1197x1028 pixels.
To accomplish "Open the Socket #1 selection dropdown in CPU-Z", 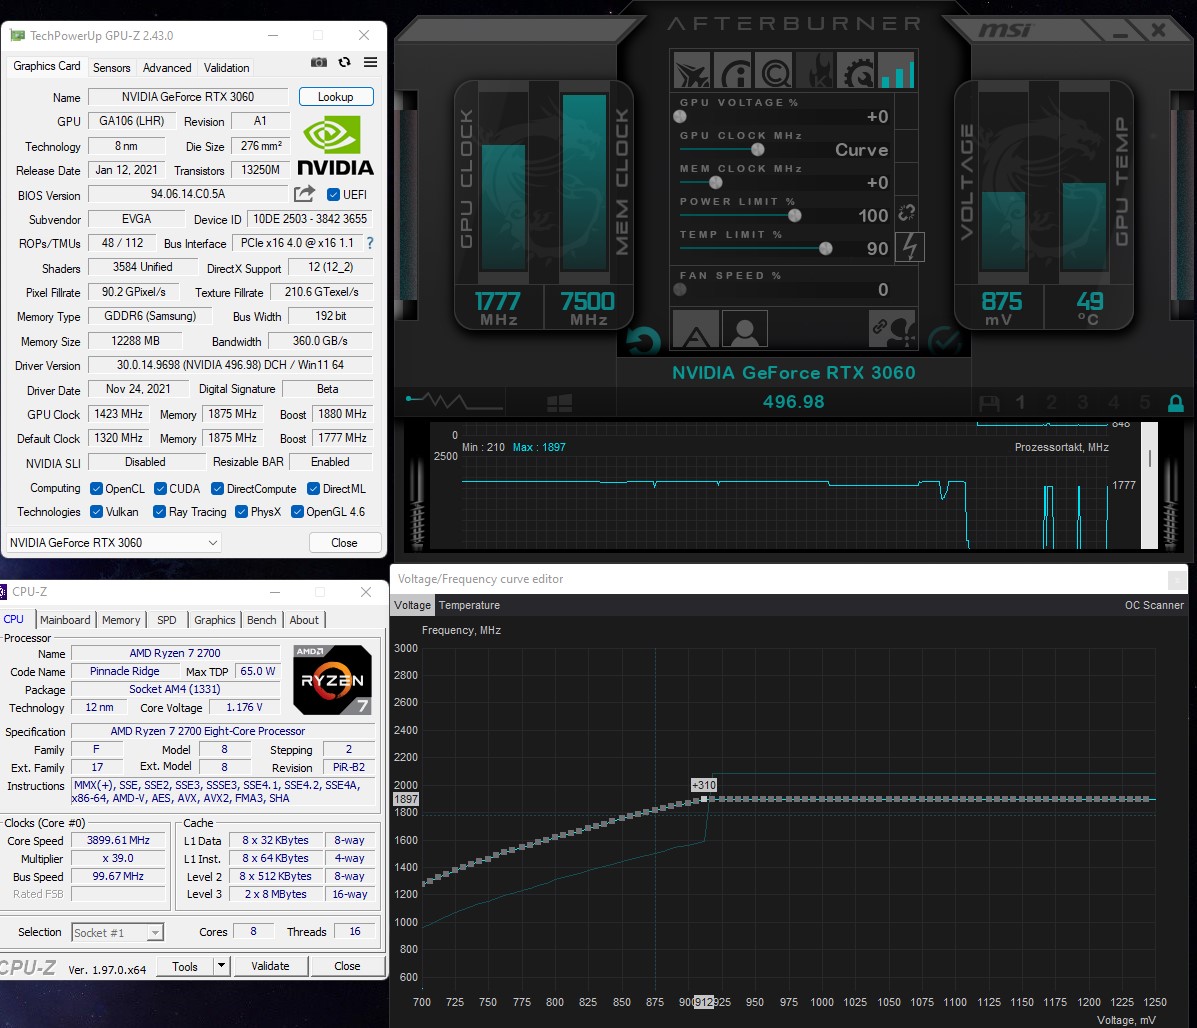I will tap(118, 933).
